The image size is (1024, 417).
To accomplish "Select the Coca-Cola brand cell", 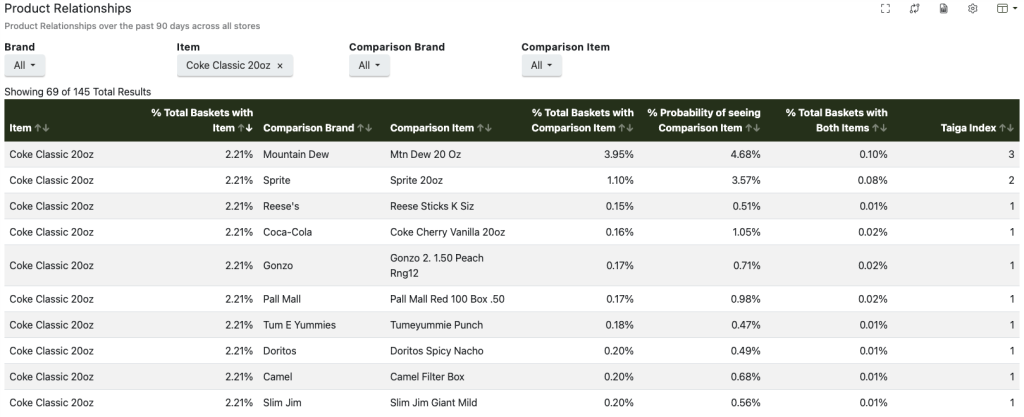I will 285,232.
